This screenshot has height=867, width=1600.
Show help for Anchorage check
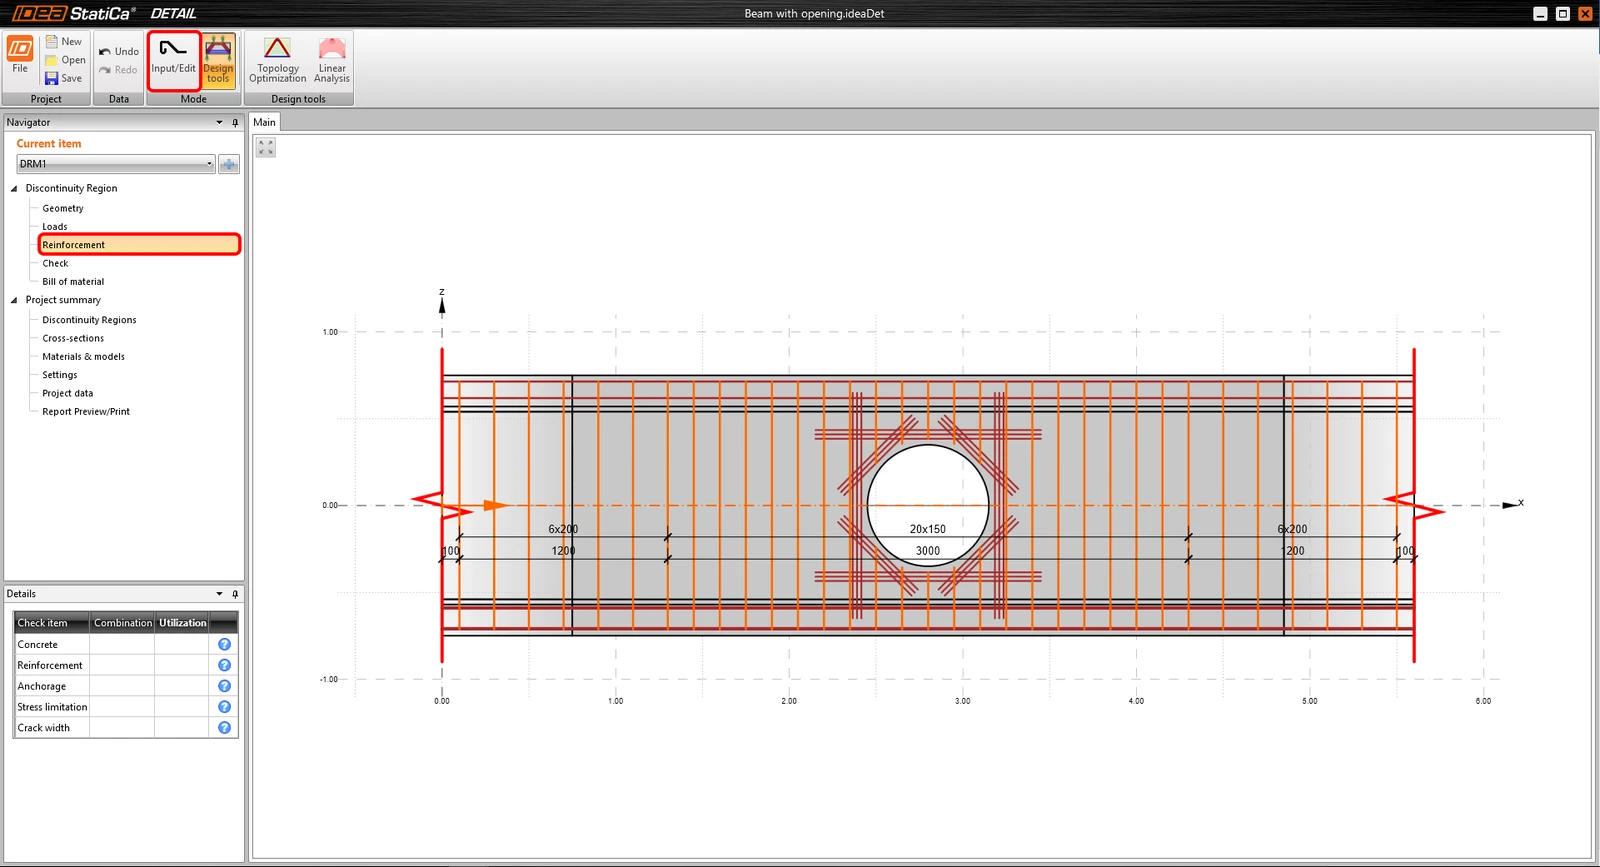click(x=224, y=686)
